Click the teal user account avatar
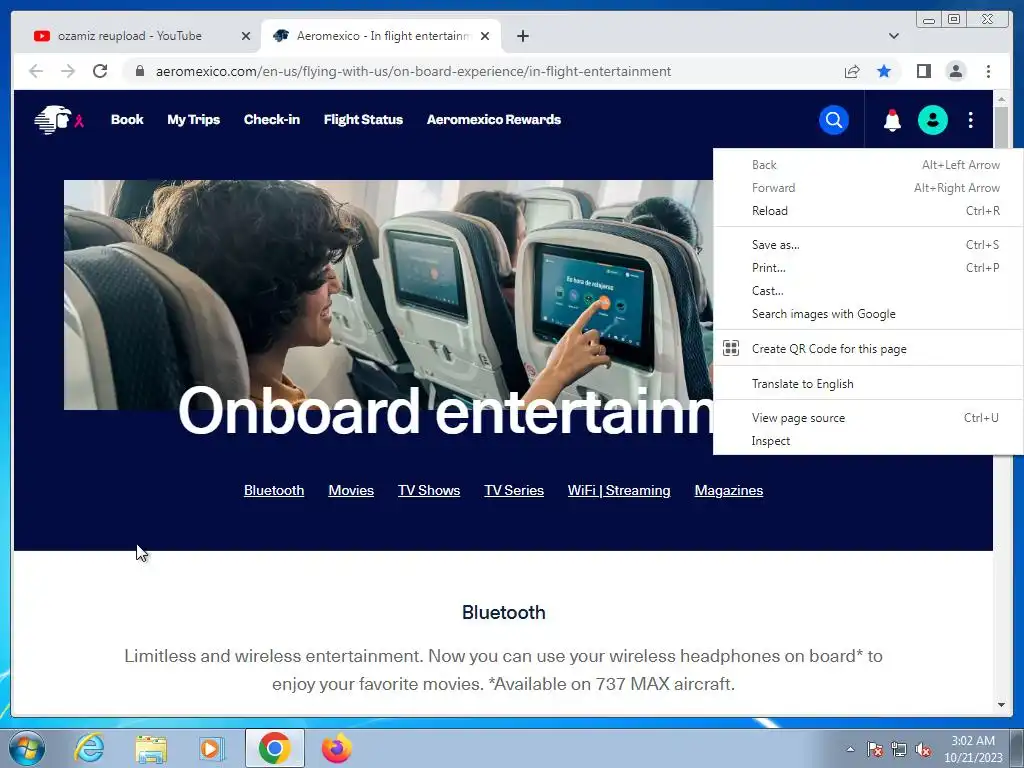This screenshot has width=1024, height=768. tap(933, 120)
